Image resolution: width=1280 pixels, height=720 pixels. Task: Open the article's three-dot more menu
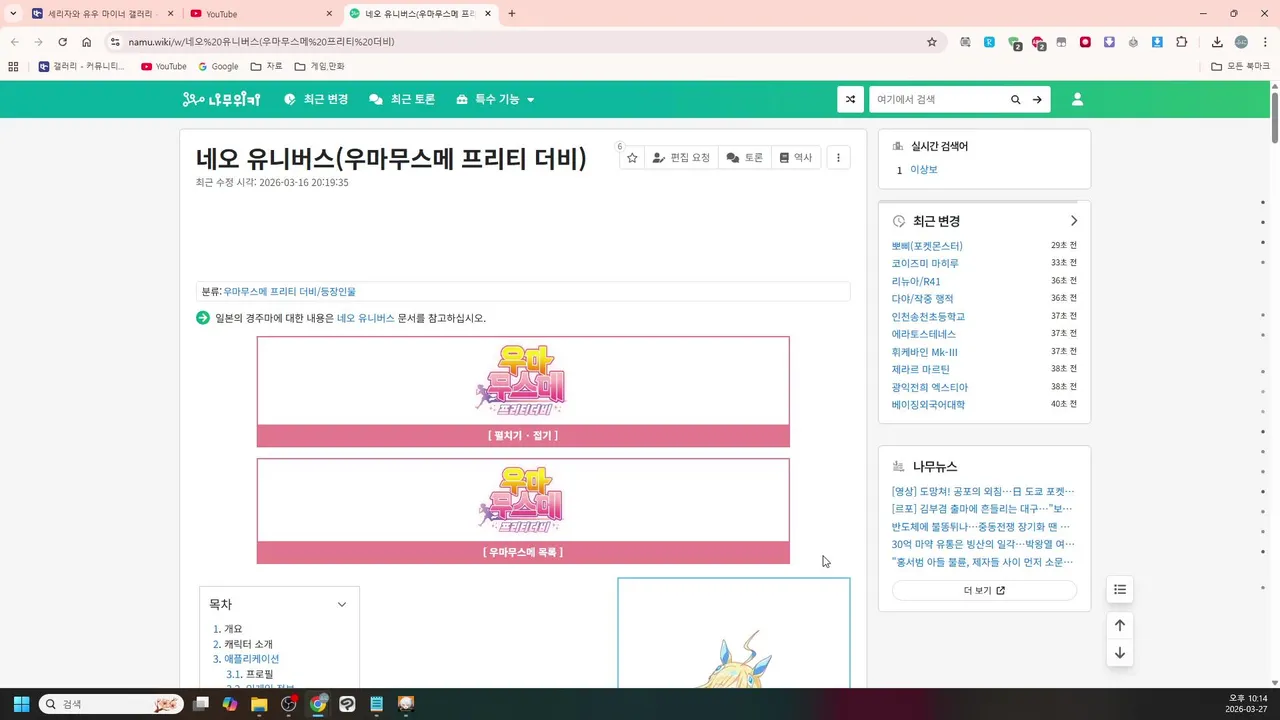tap(838, 157)
